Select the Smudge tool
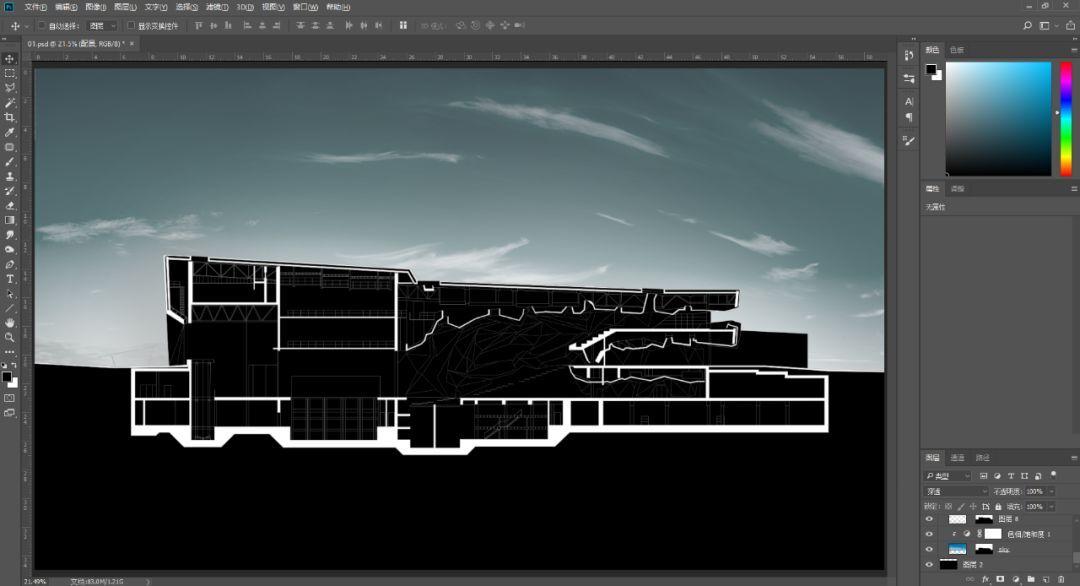 10,236
